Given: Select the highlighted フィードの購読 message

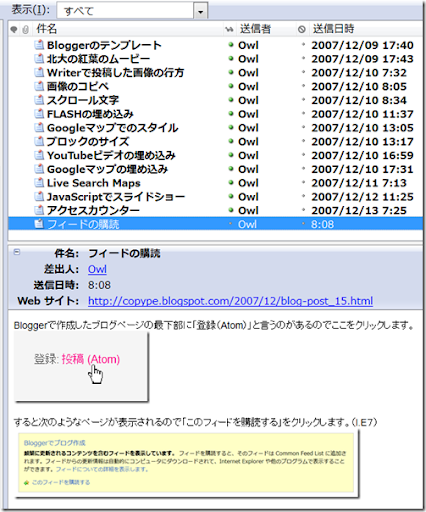Looking at the screenshot, I should coord(215,224).
